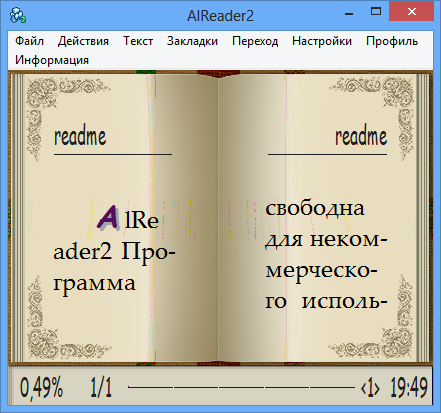Screen dimensions: 441x413
Task: Click the word свободна on right page
Action: (x=315, y=209)
